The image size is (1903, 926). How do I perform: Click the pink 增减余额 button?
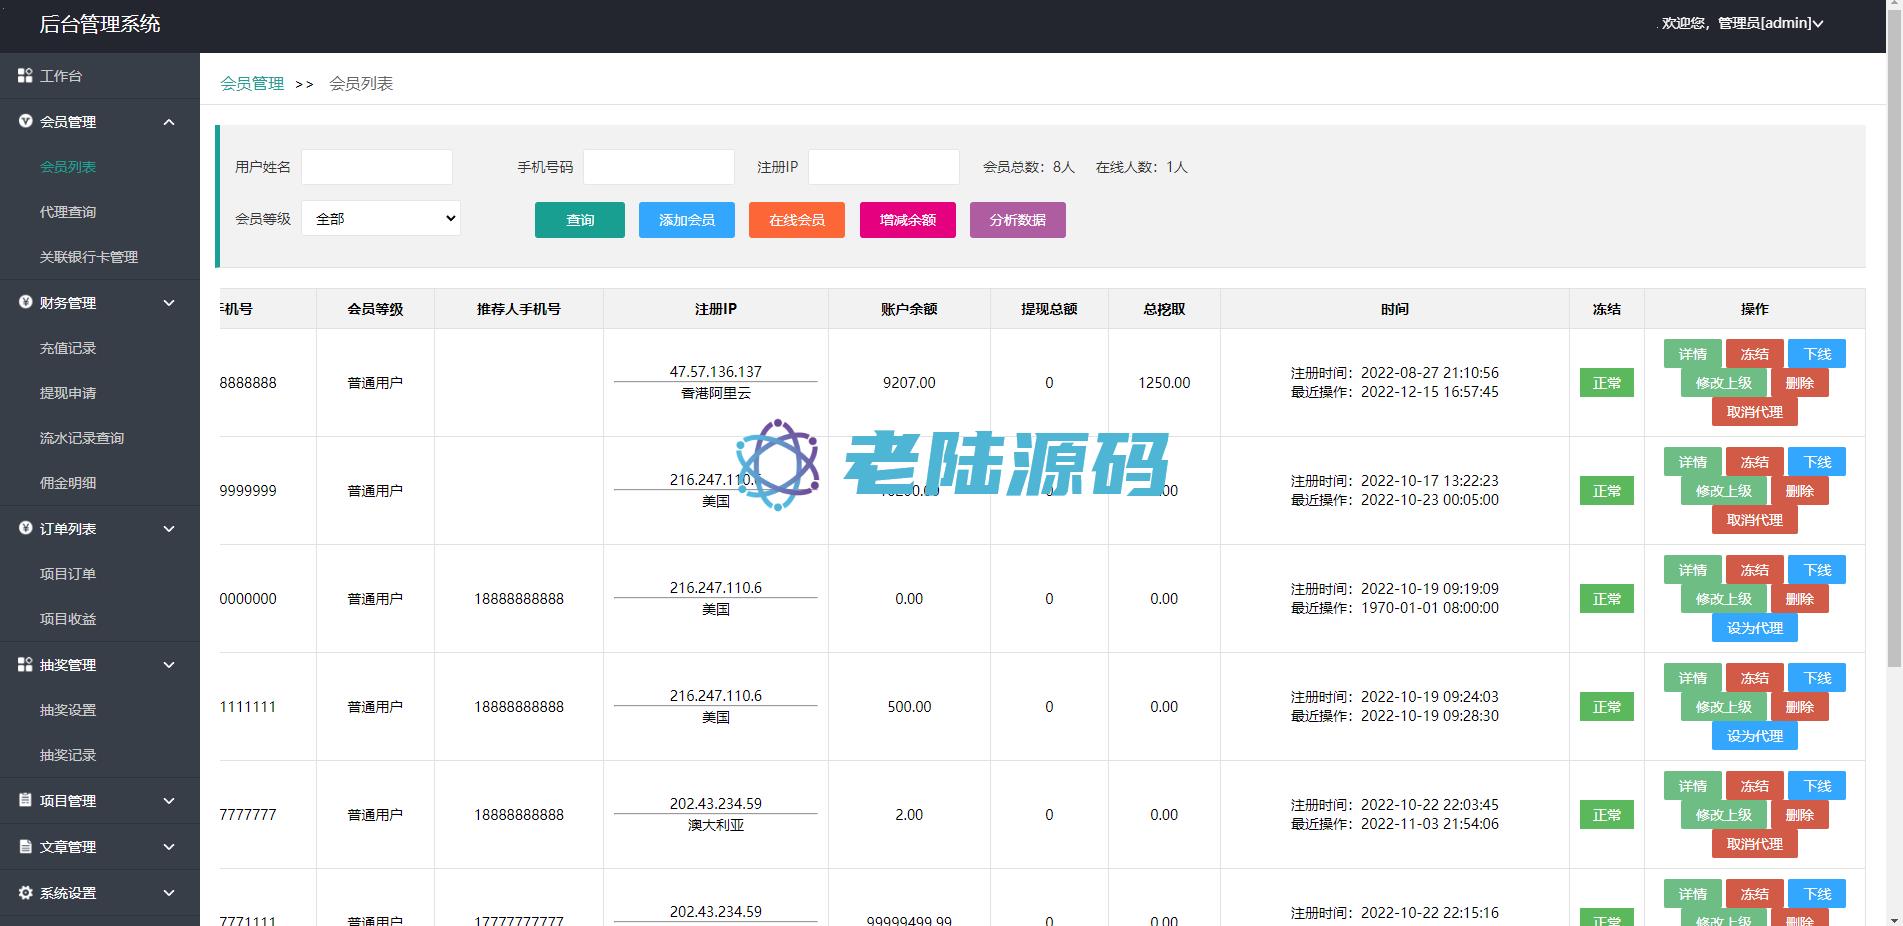pyautogui.click(x=907, y=220)
